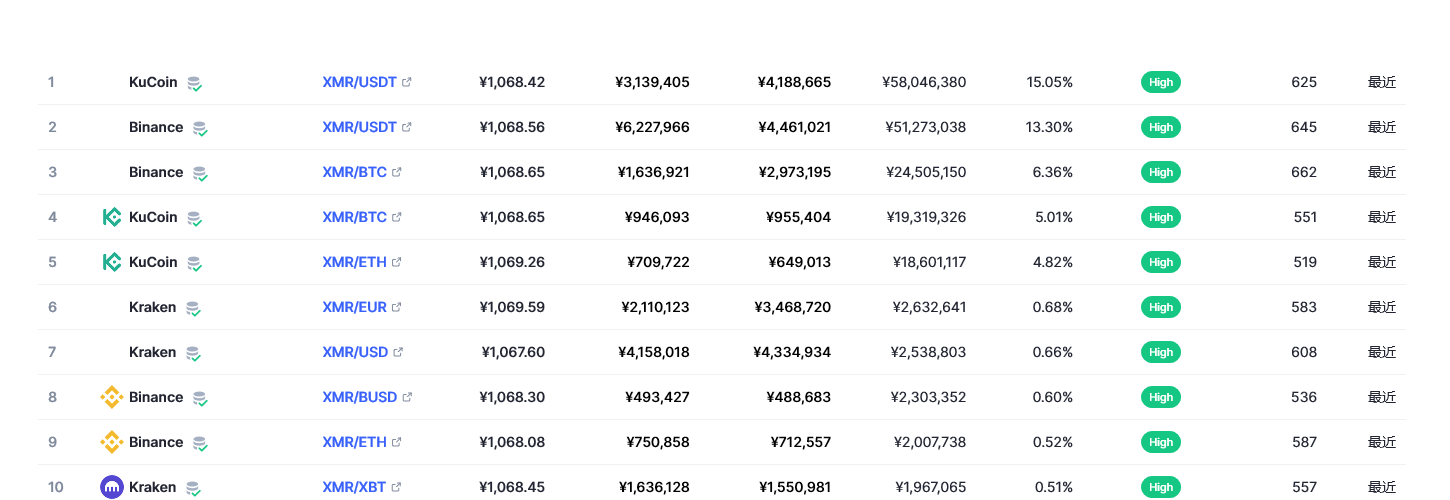
Task: Click the KuCoin logo in row 5
Action: [x=112, y=262]
